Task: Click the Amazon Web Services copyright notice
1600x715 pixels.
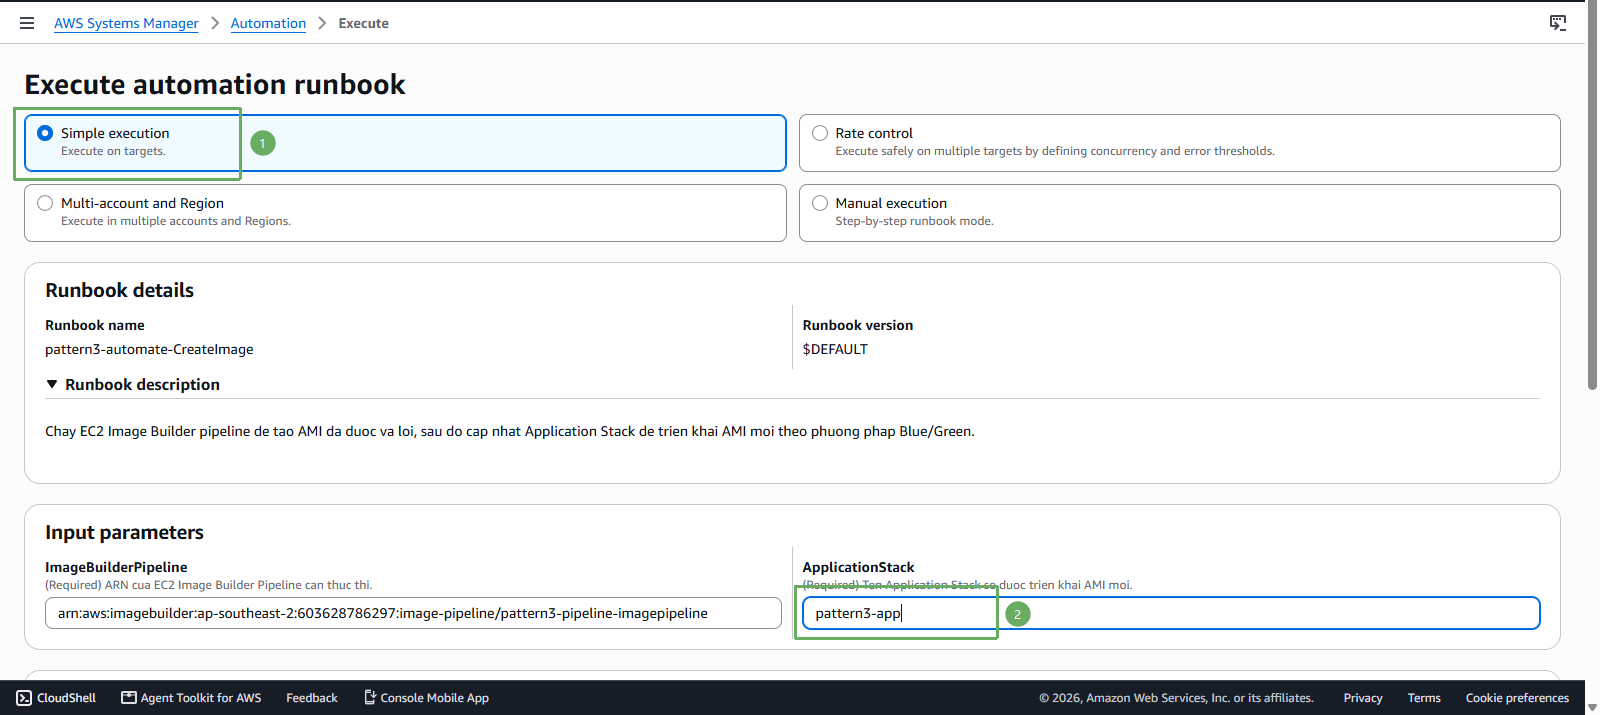Action: 1176,698
